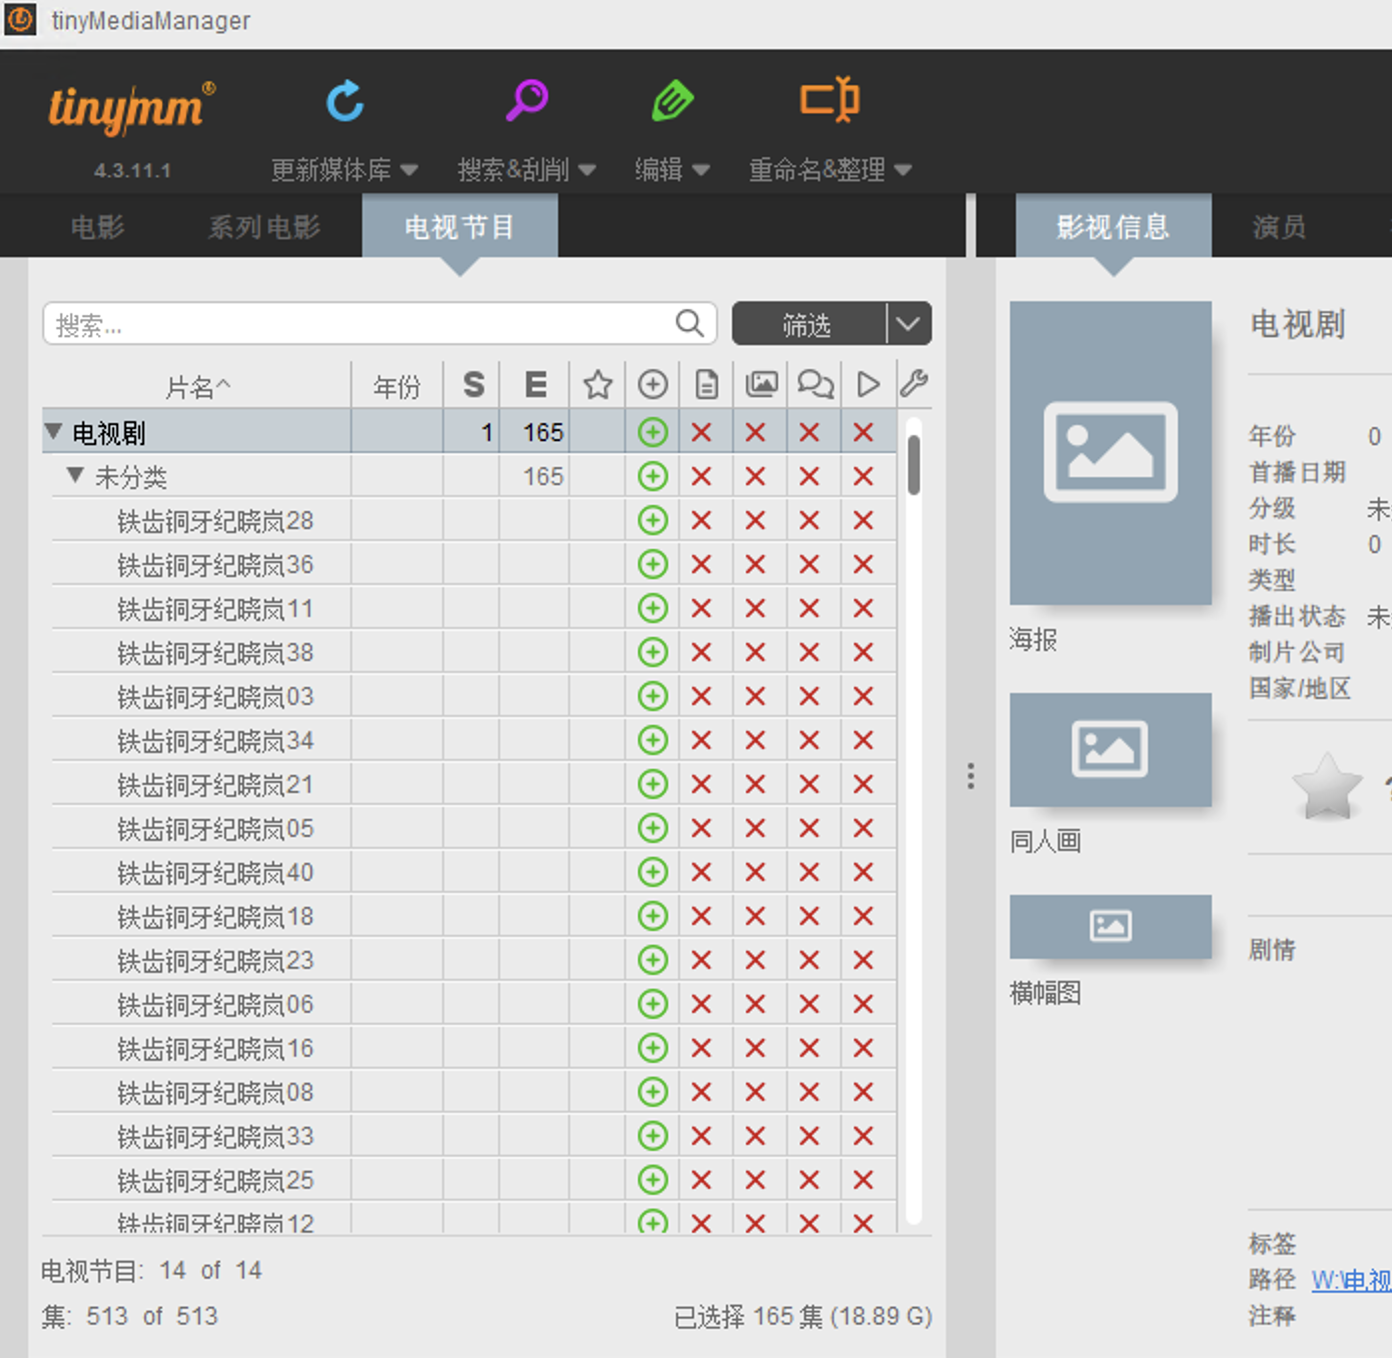Switch to the 演员 tab
The image size is (1392, 1358).
tap(1279, 227)
